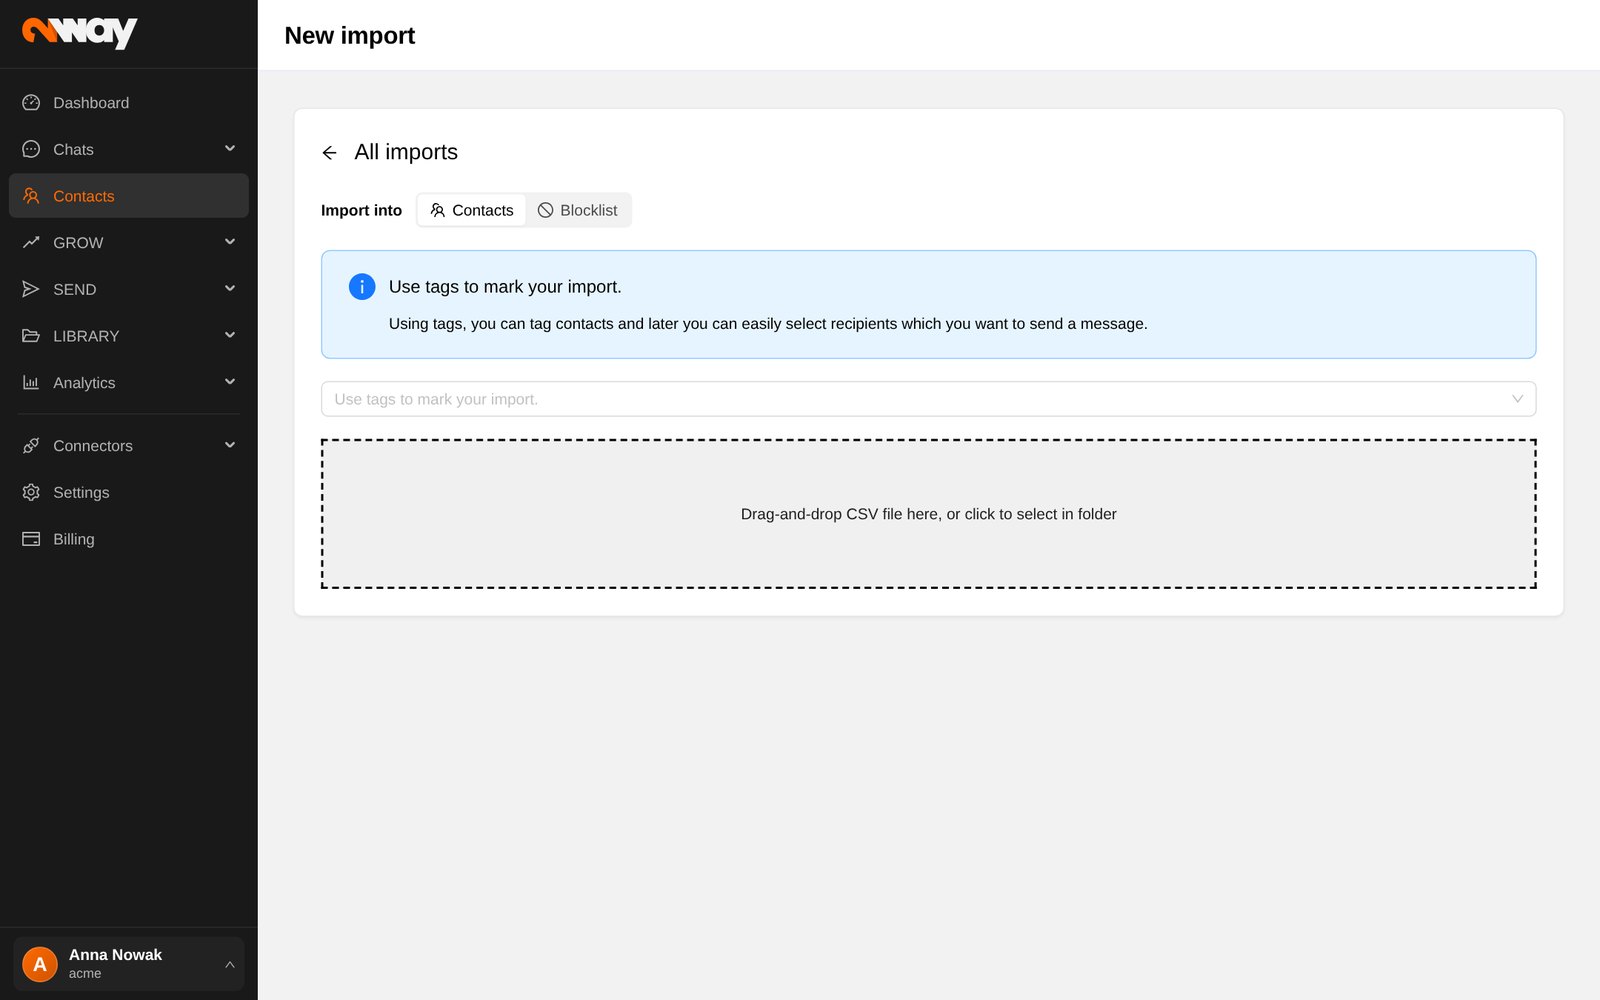
Task: Click the New import page heading
Action: (350, 36)
